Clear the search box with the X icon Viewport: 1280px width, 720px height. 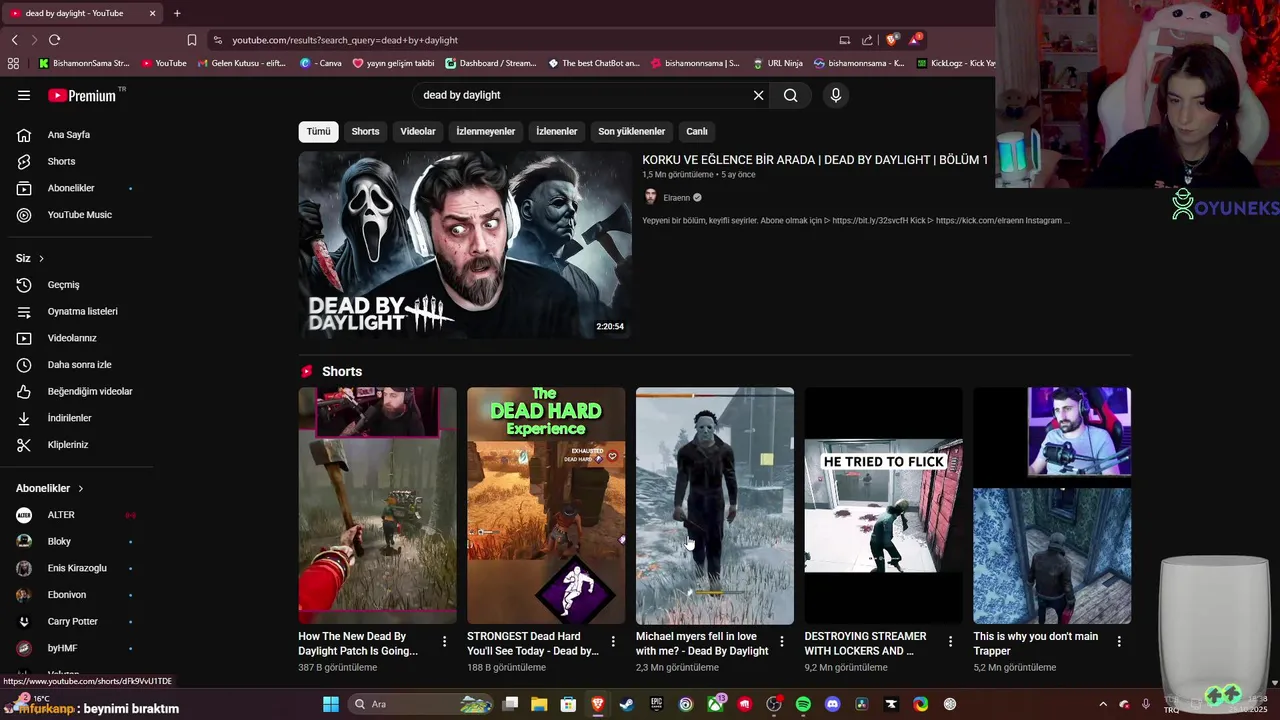click(758, 95)
